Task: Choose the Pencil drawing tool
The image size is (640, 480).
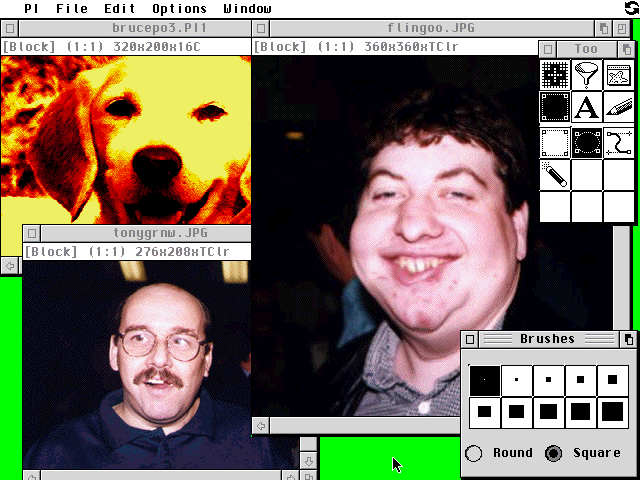Action: (x=619, y=108)
